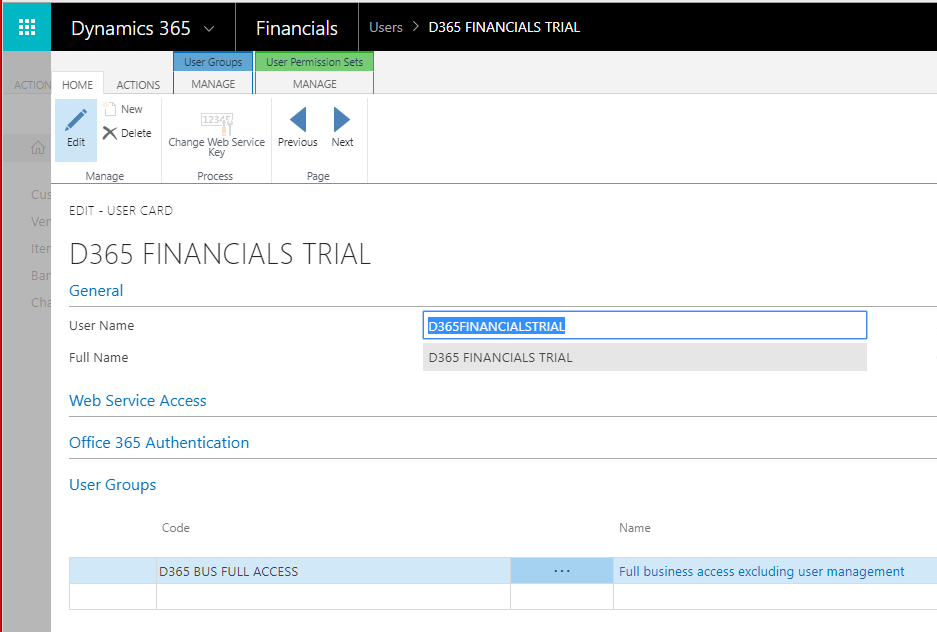This screenshot has width=937, height=632.
Task: Open Financials app link in header
Action: pos(297,28)
